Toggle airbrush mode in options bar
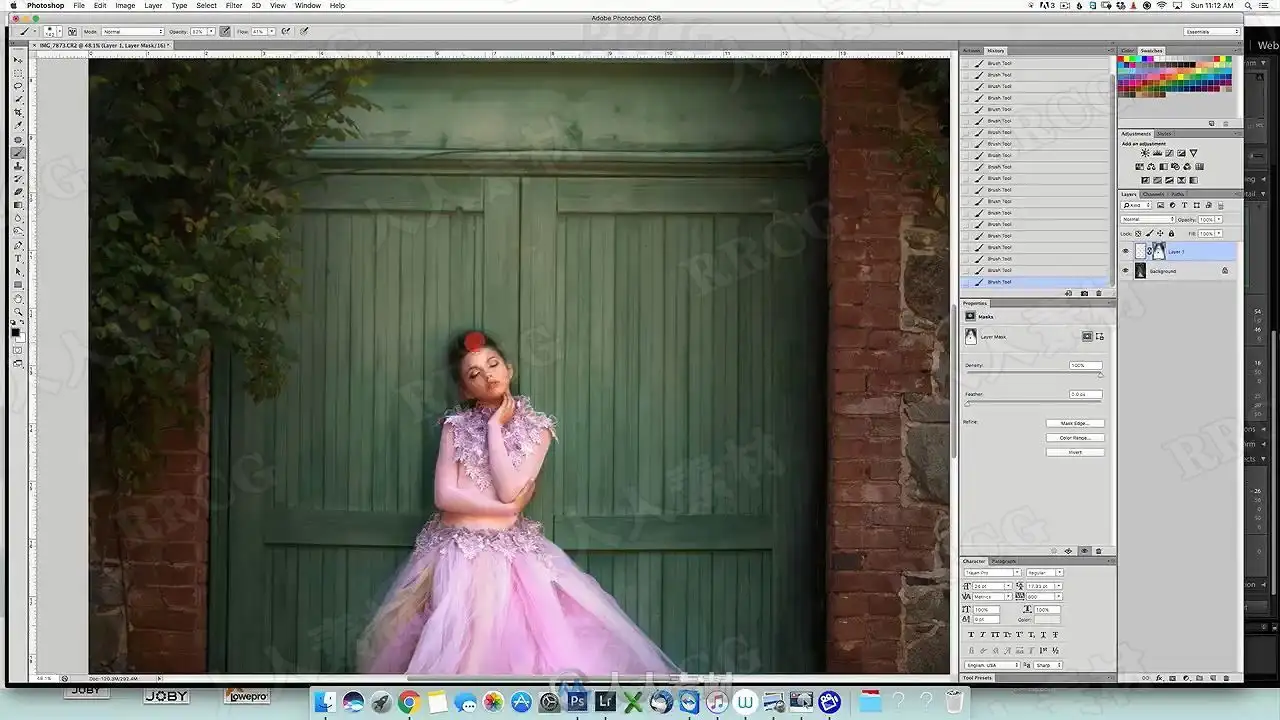This screenshot has height=720, width=1280. (x=285, y=31)
